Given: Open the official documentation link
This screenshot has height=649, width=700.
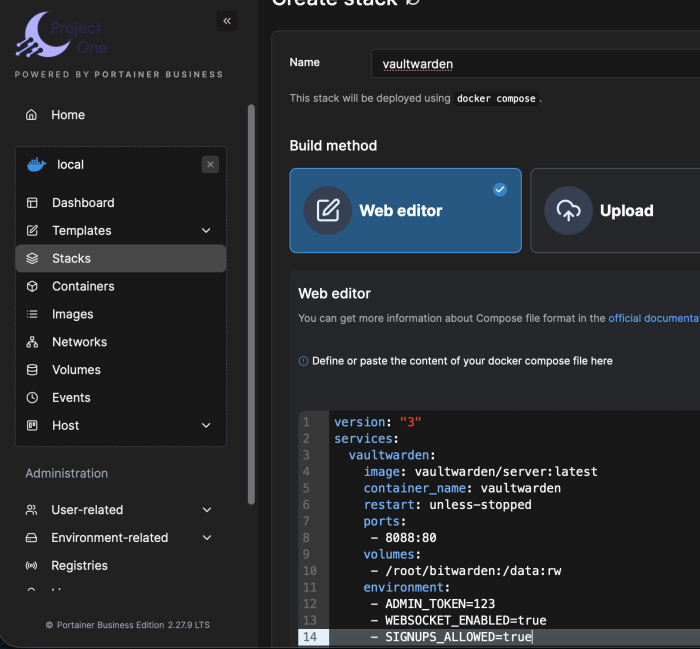Looking at the screenshot, I should click(x=654, y=318).
